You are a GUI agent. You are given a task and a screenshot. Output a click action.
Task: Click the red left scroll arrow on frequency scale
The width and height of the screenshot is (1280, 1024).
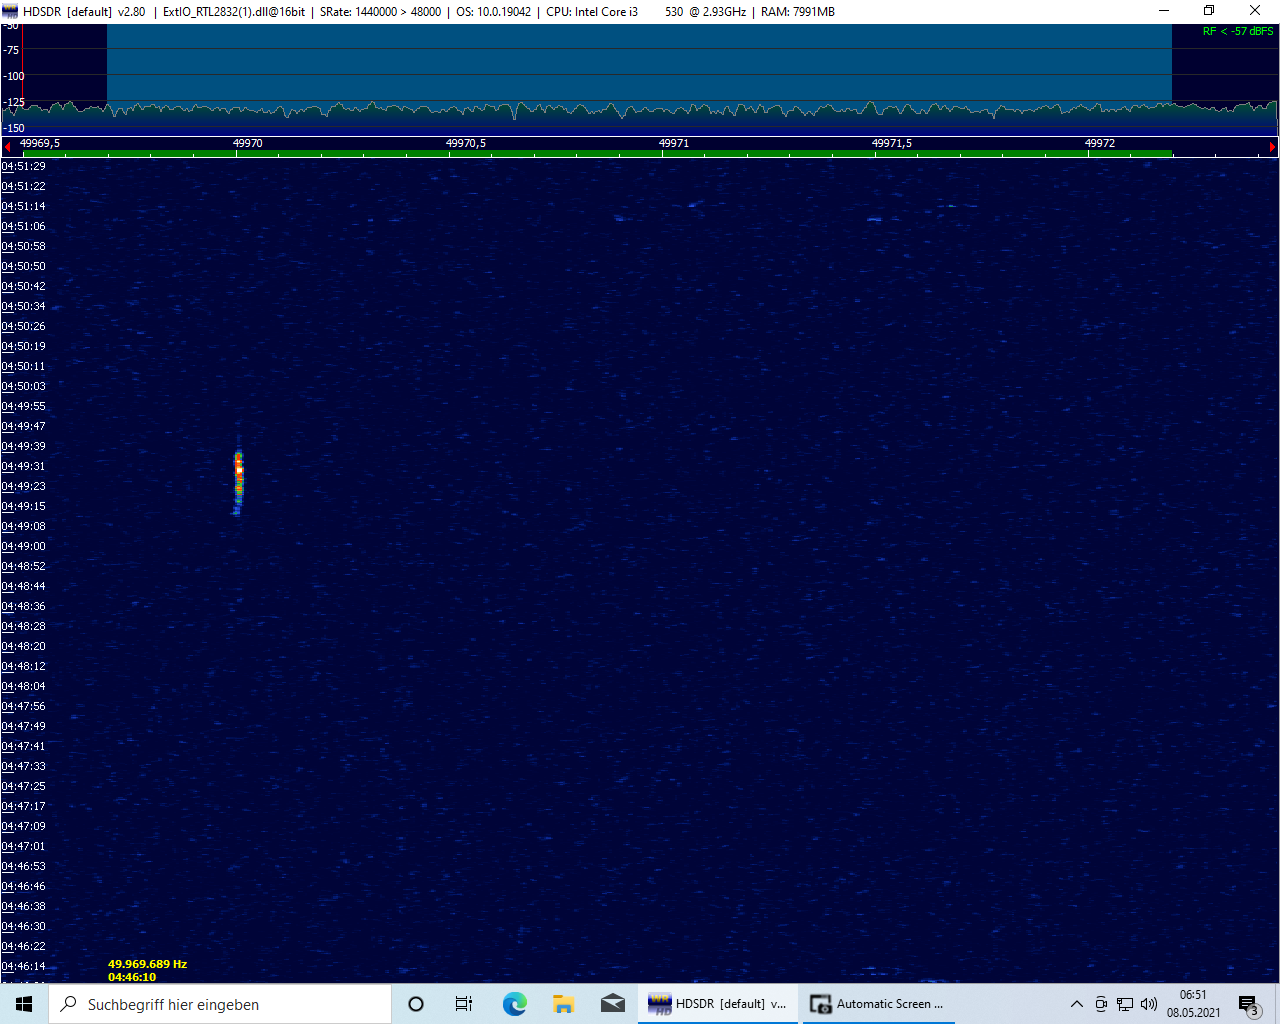pyautogui.click(x=7, y=147)
